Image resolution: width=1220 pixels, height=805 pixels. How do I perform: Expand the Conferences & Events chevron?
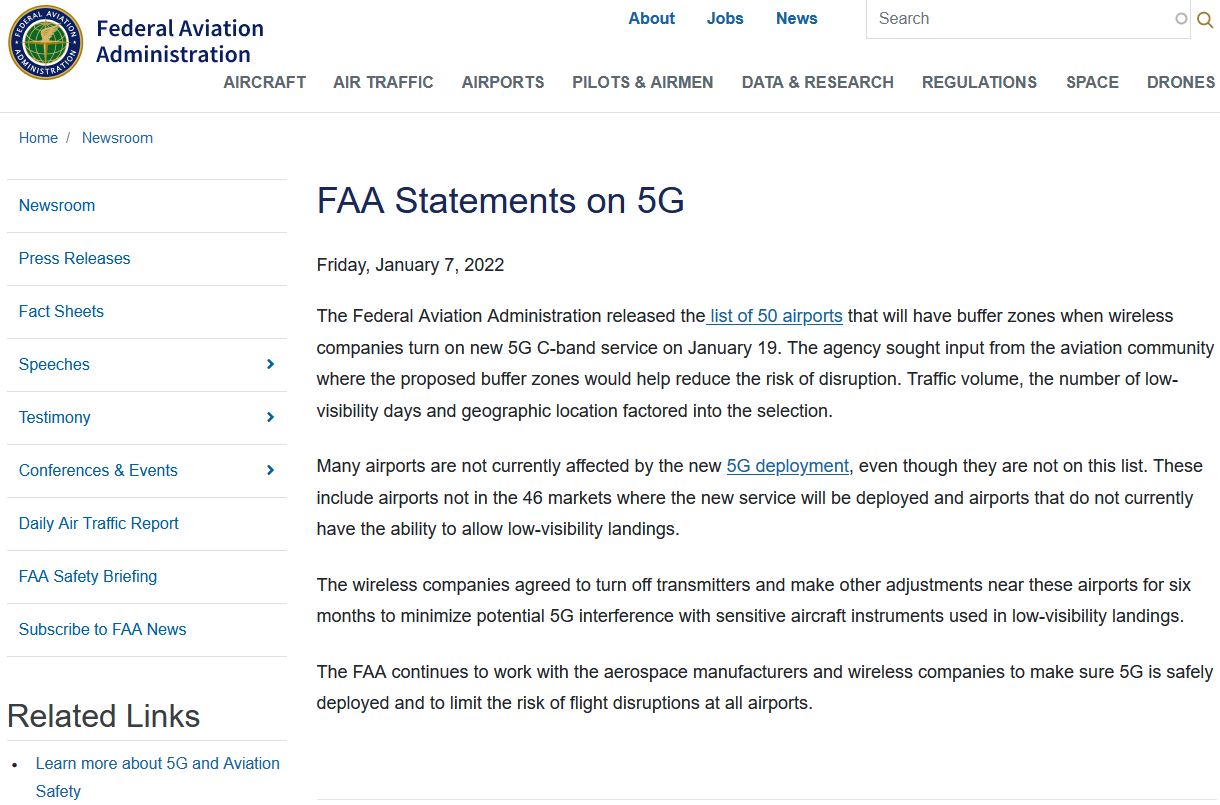click(x=270, y=470)
